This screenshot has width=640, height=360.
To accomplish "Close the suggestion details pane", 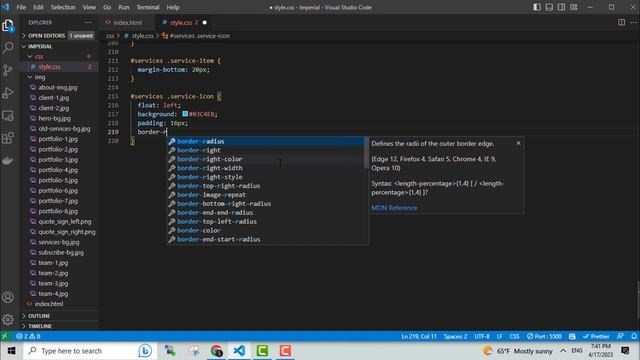I will (x=518, y=143).
